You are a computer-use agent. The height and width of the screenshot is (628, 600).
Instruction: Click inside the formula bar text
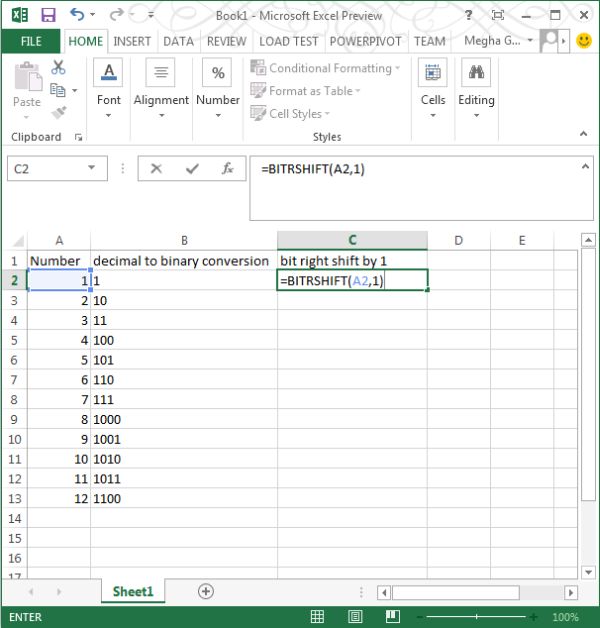(313, 169)
